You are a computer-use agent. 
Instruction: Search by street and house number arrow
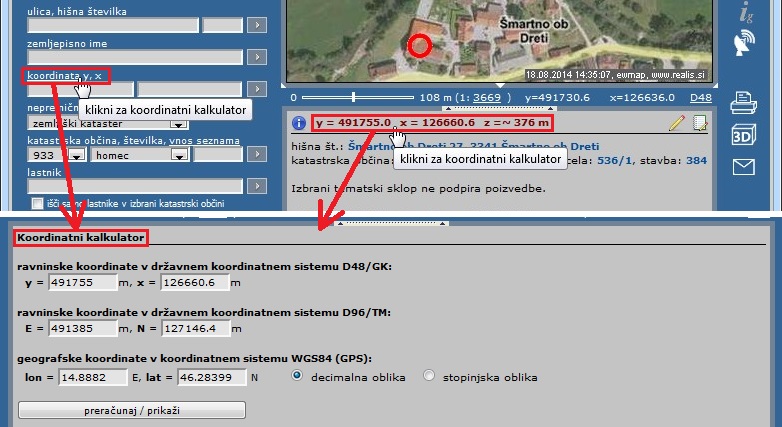click(x=257, y=24)
